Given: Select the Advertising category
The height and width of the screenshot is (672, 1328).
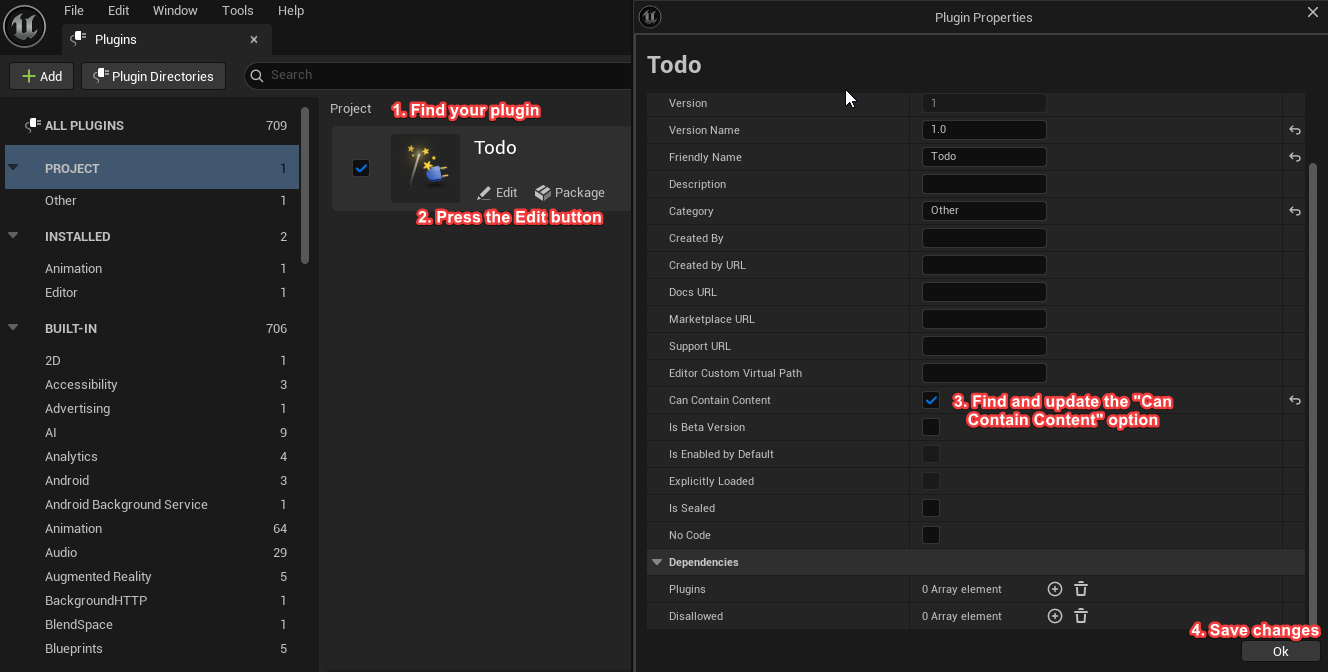Looking at the screenshot, I should click(x=152, y=409).
